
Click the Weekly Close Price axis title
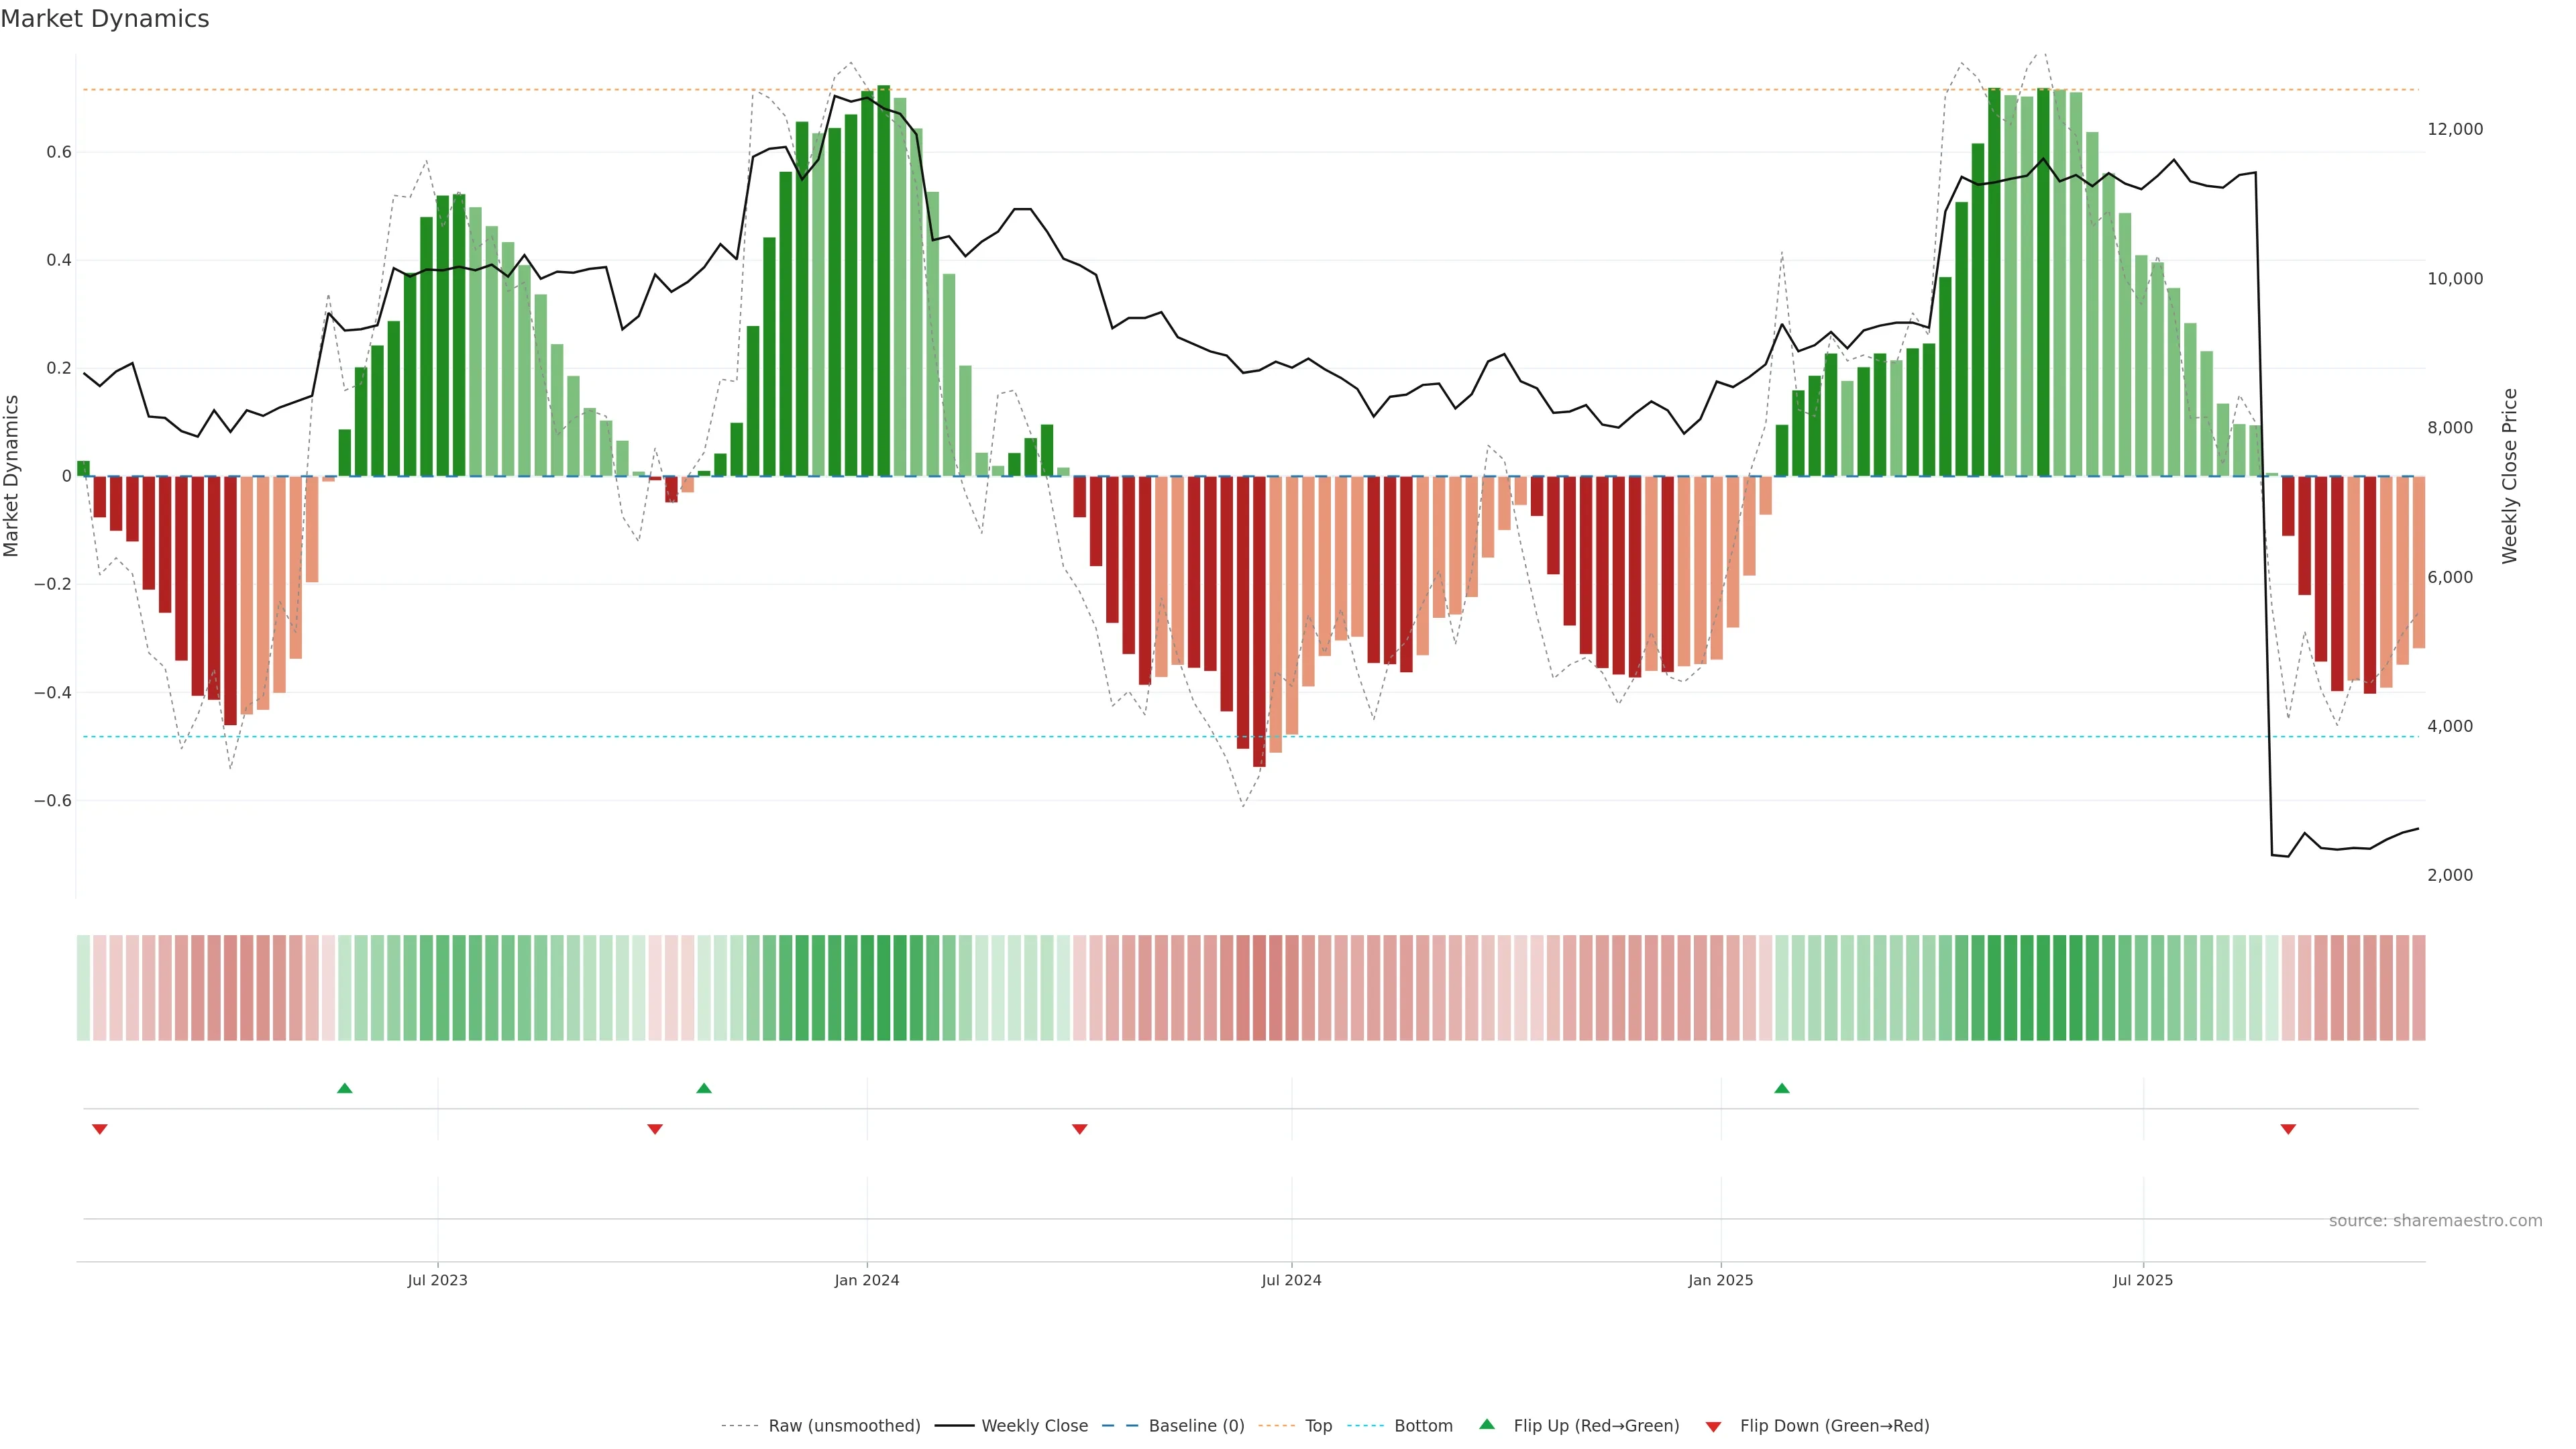click(2510, 476)
